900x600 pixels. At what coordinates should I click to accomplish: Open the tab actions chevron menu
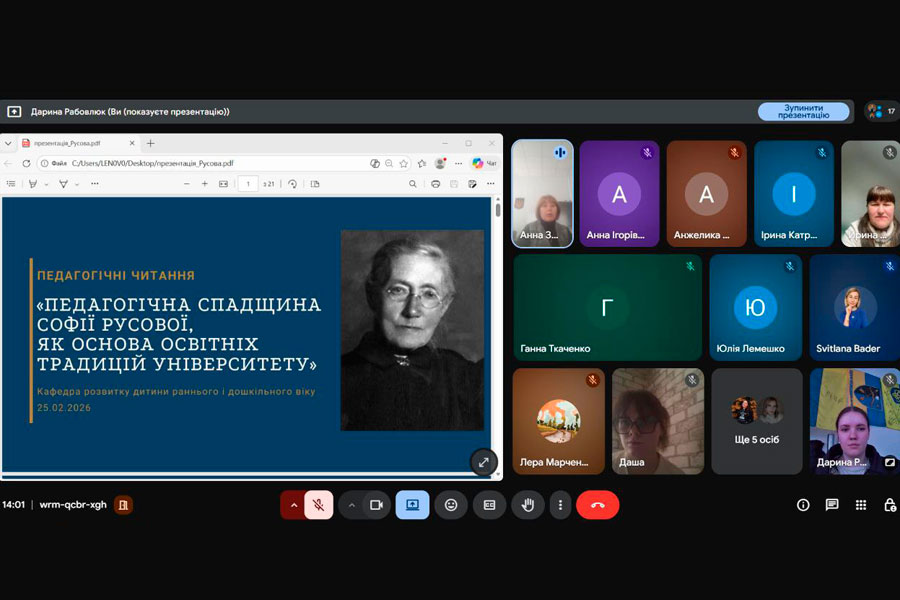coord(8,143)
